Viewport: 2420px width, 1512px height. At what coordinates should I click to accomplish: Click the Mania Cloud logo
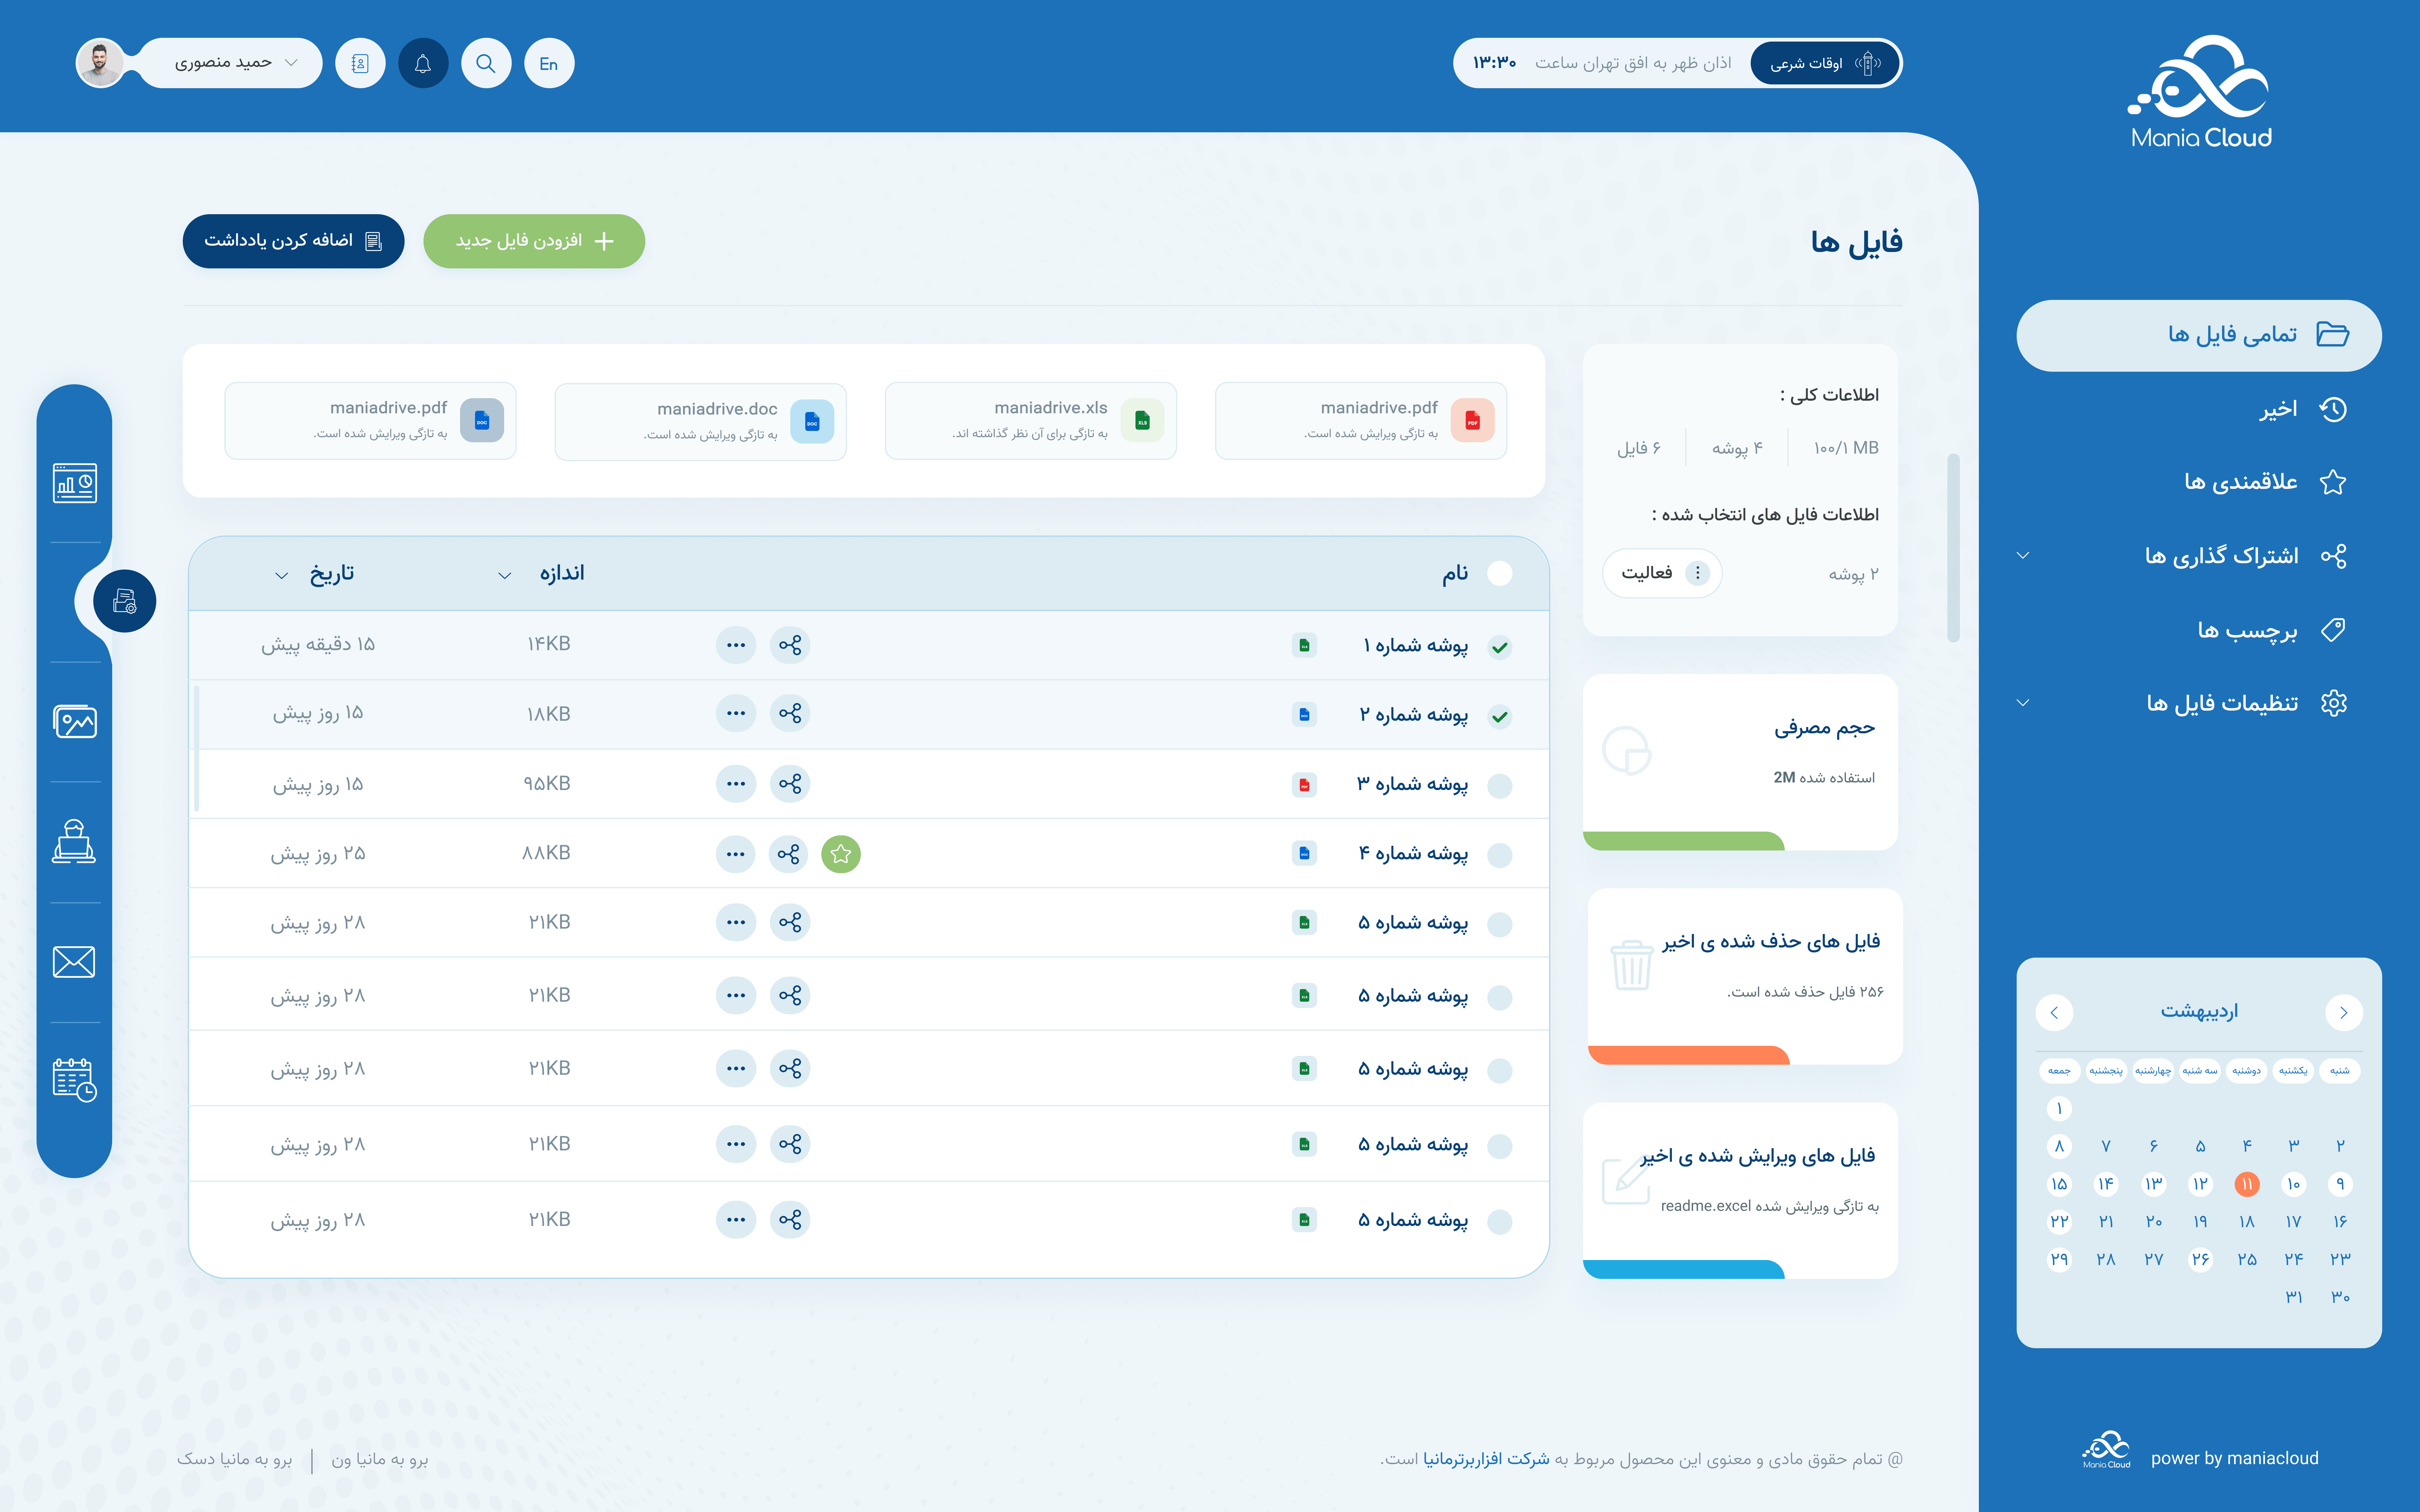click(2200, 92)
